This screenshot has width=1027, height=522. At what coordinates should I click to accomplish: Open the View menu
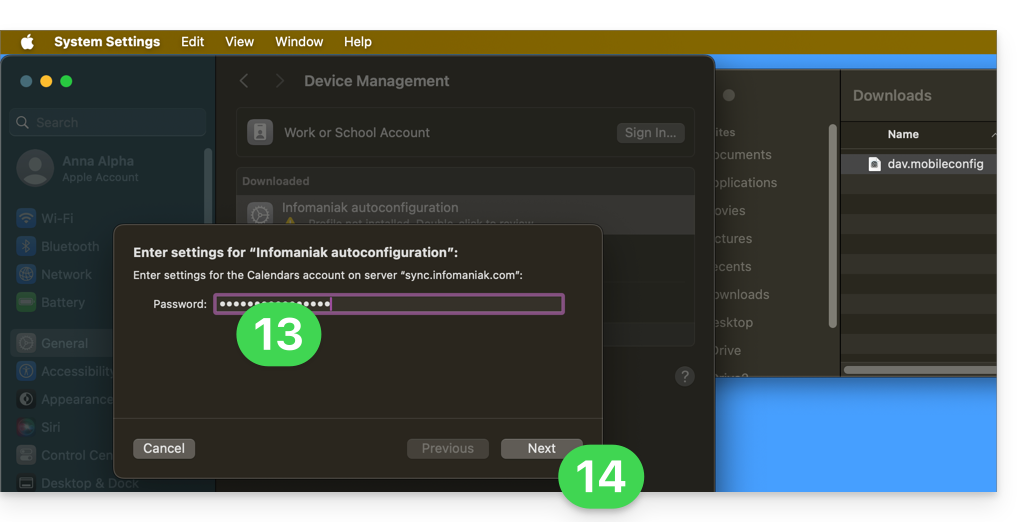click(239, 42)
